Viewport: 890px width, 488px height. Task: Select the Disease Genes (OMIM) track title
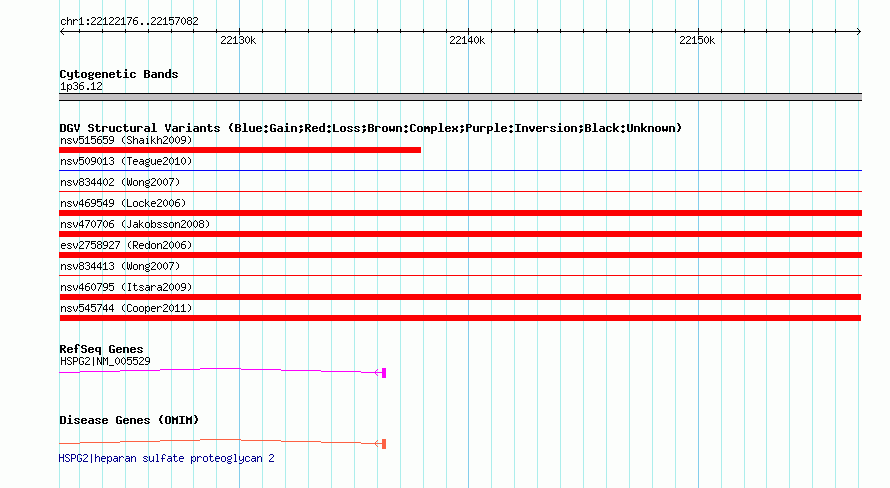[x=129, y=420]
